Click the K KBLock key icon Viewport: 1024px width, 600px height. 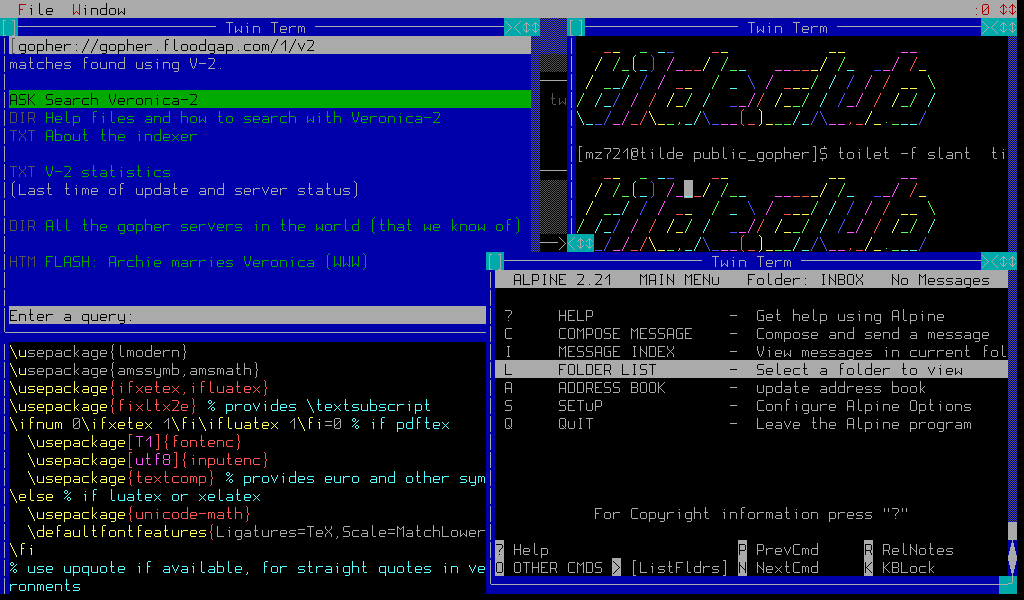pyautogui.click(x=868, y=567)
